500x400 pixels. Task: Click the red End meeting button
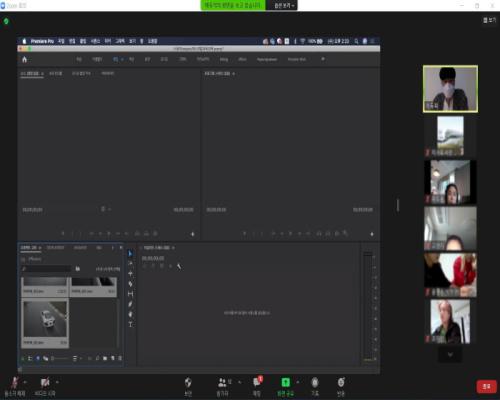(x=486, y=386)
